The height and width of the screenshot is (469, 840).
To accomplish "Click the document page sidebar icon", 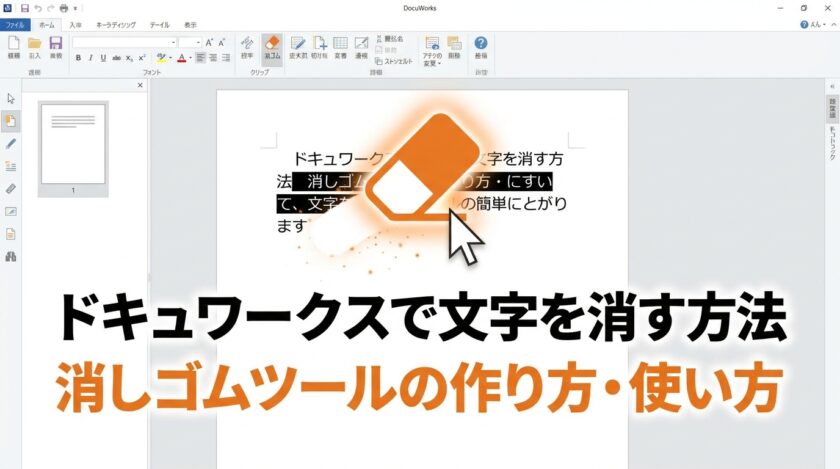I will click(x=11, y=234).
